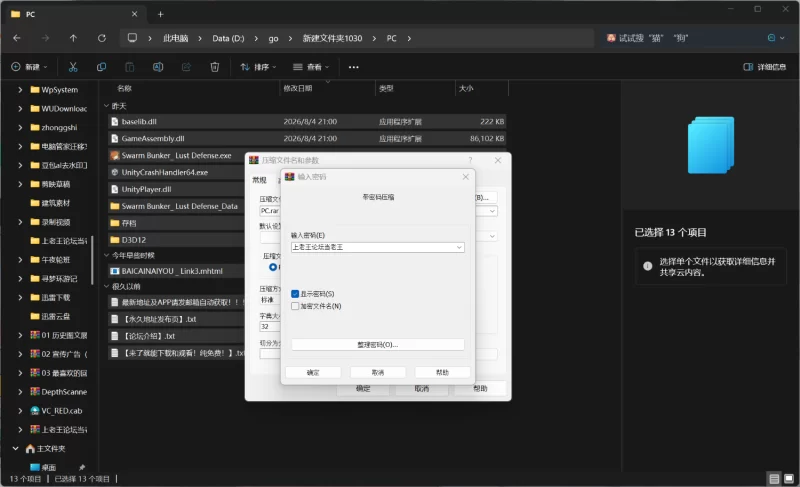Click the Explorer search box
The height and width of the screenshot is (487, 800).
(684, 38)
